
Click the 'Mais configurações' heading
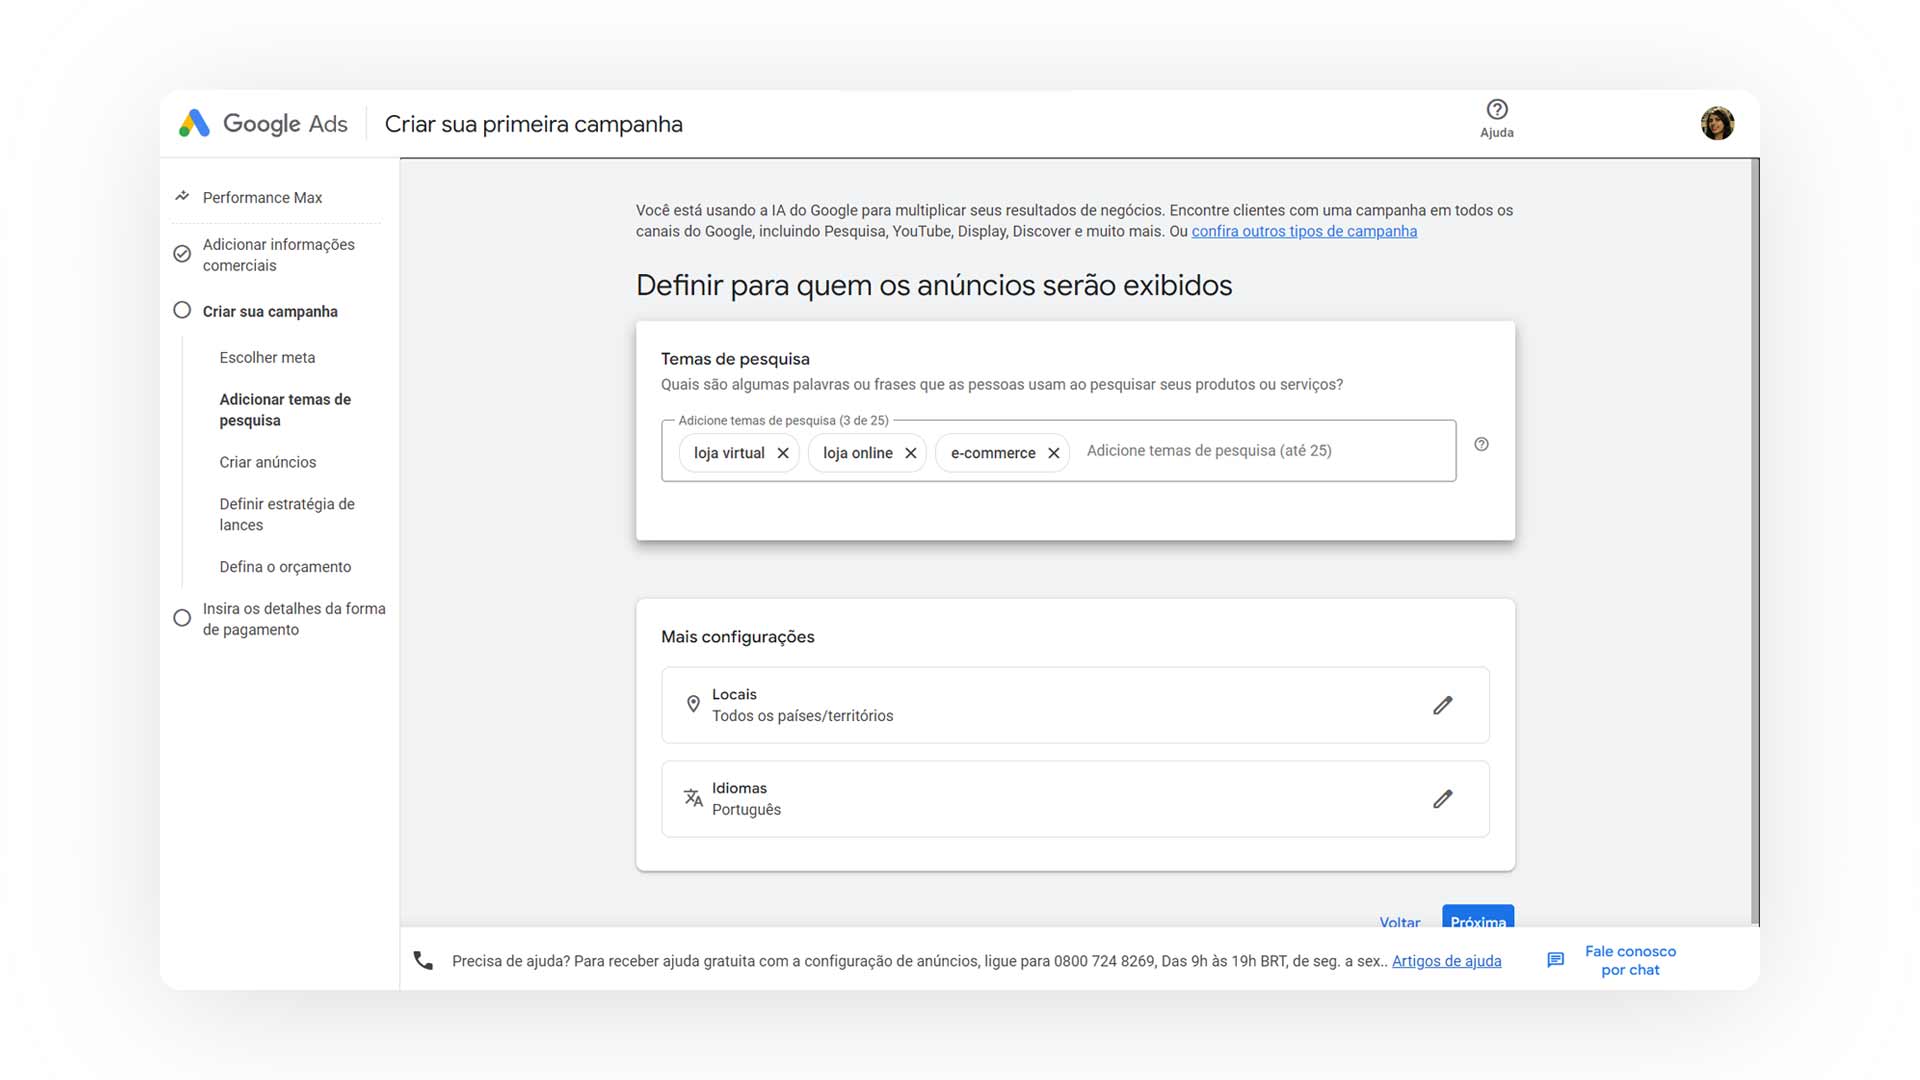tap(737, 637)
